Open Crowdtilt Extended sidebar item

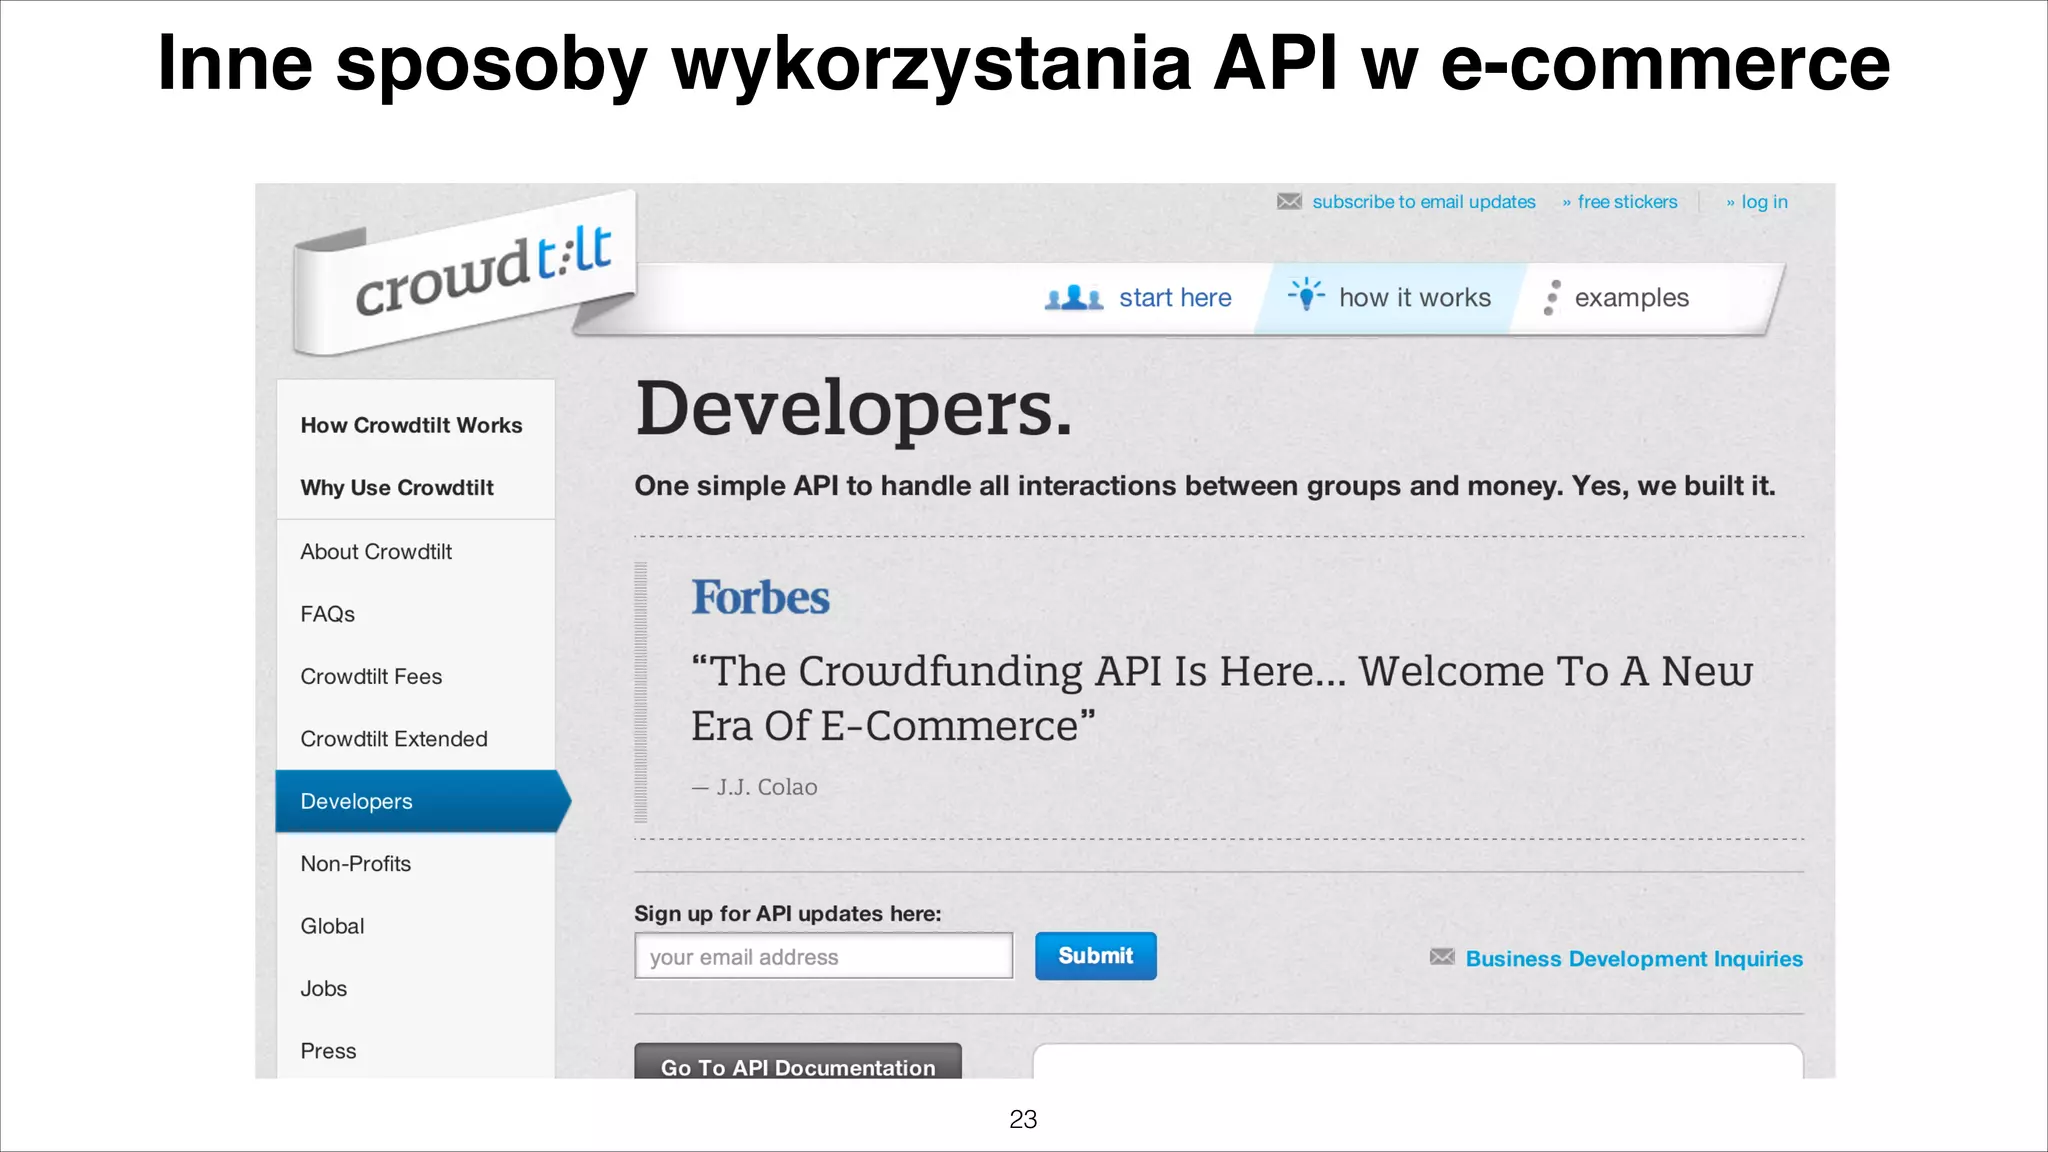(x=394, y=739)
